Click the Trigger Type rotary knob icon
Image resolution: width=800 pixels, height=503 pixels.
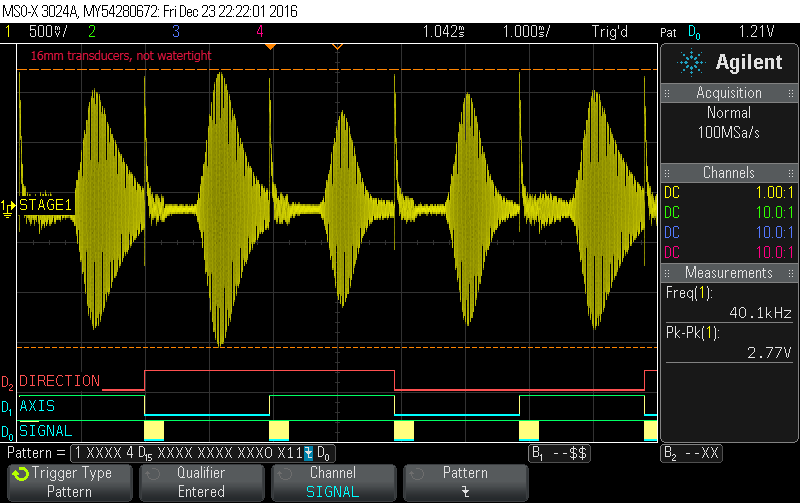tap(21, 474)
